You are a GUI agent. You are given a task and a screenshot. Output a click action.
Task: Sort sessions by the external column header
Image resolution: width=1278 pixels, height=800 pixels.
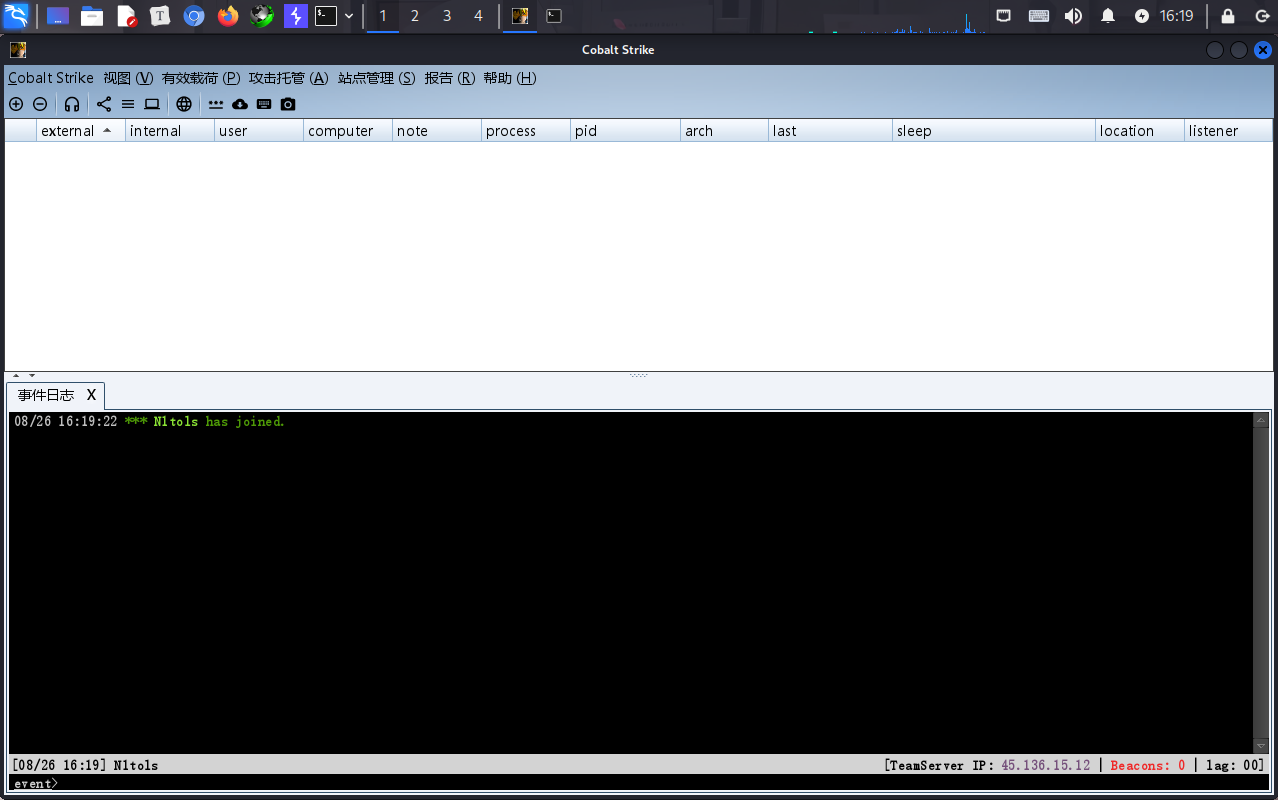[x=68, y=131]
